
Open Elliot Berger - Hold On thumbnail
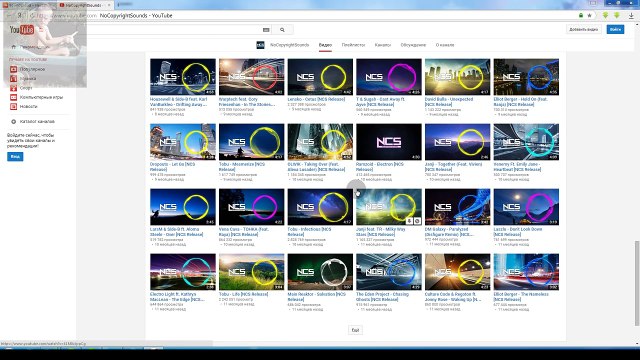click(526, 77)
